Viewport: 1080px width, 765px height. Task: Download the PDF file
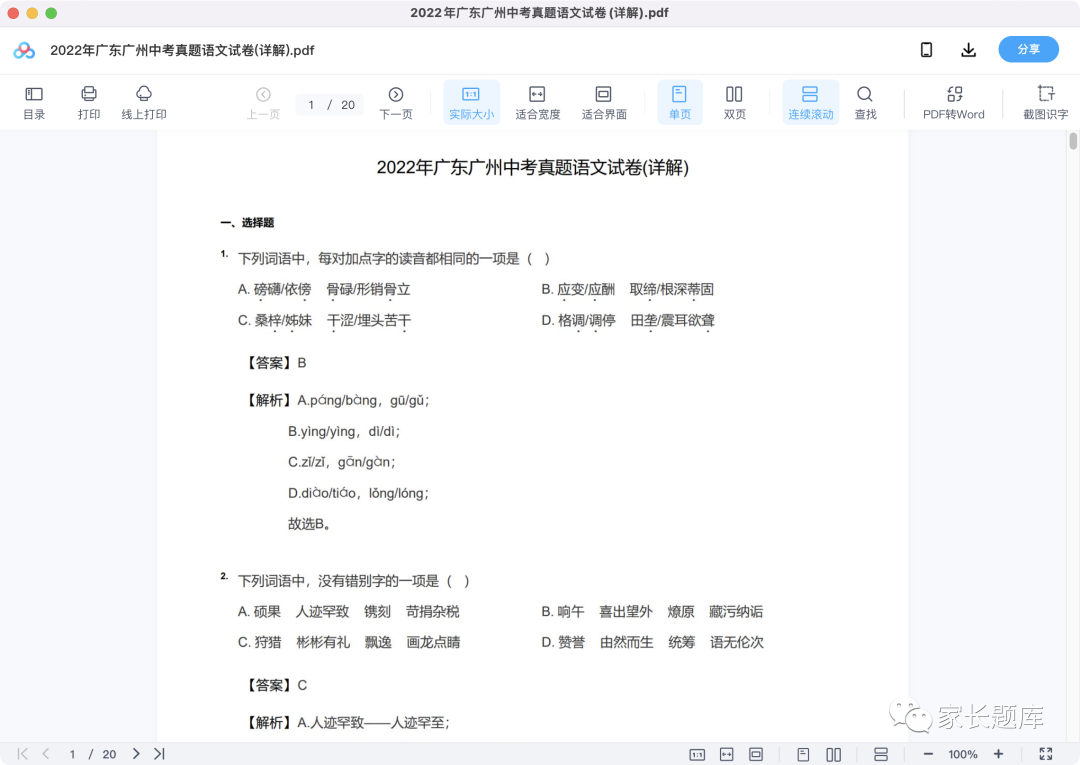tap(968, 50)
